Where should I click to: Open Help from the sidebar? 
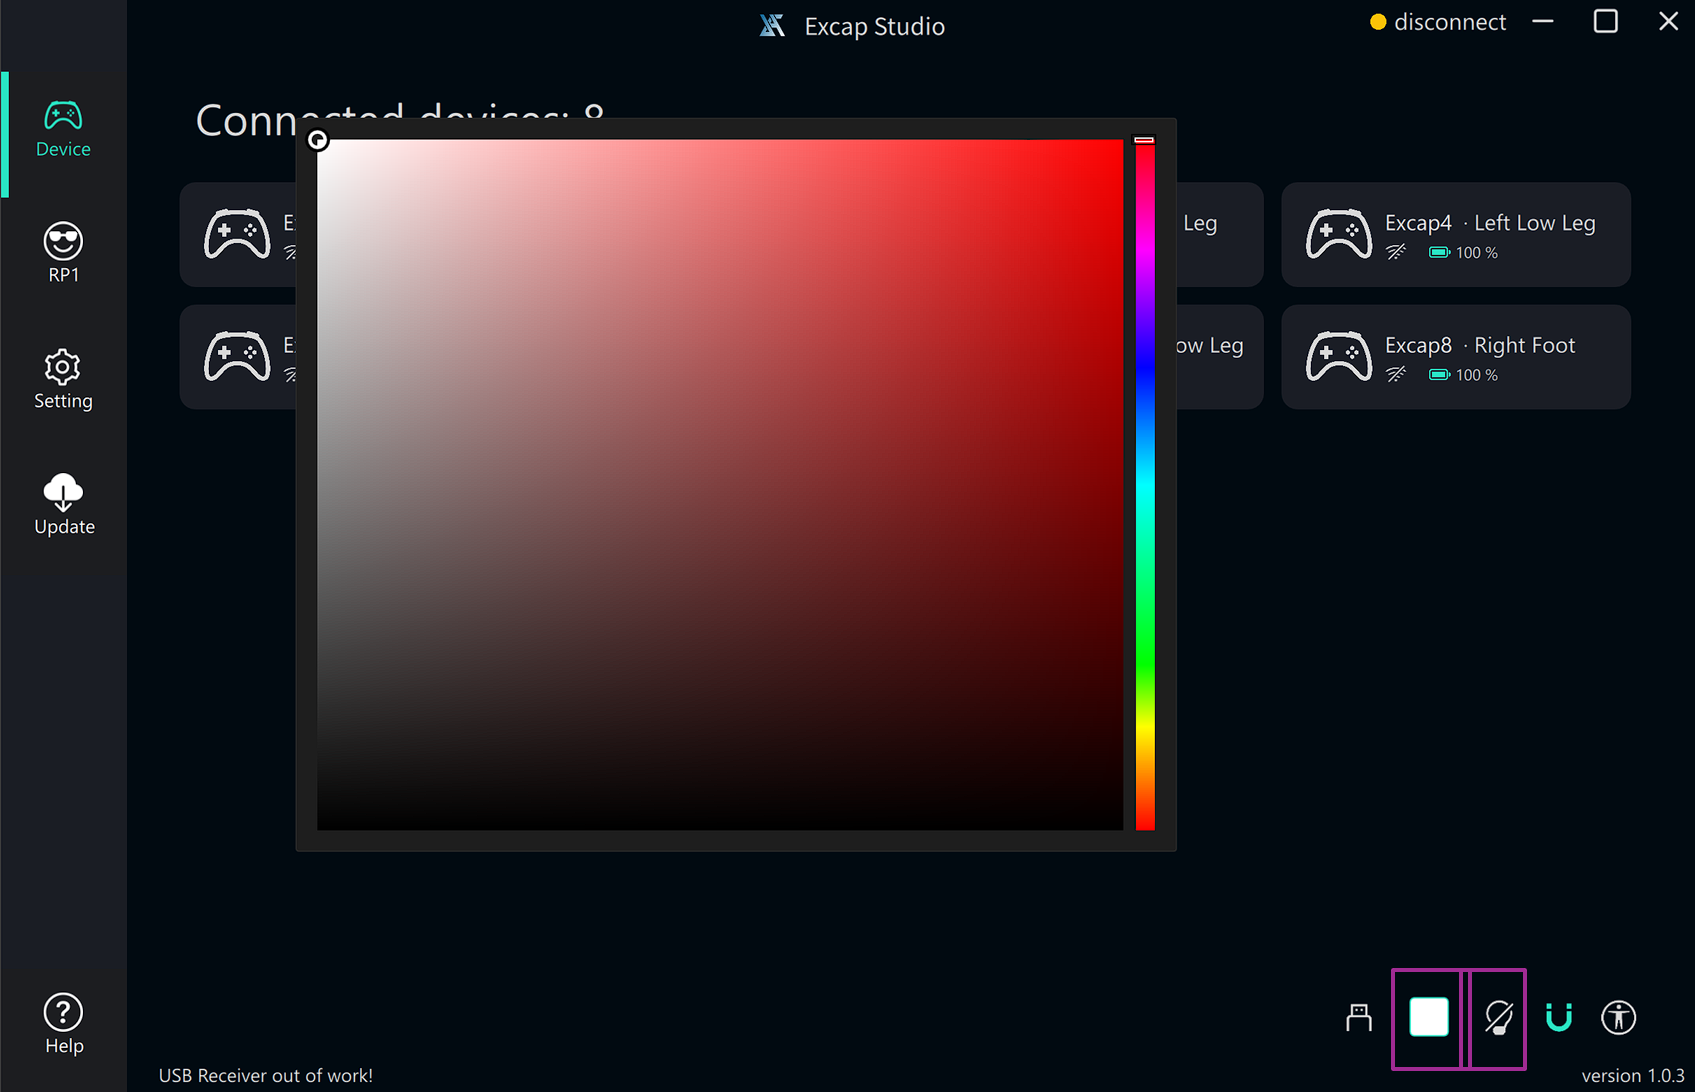click(x=63, y=1024)
